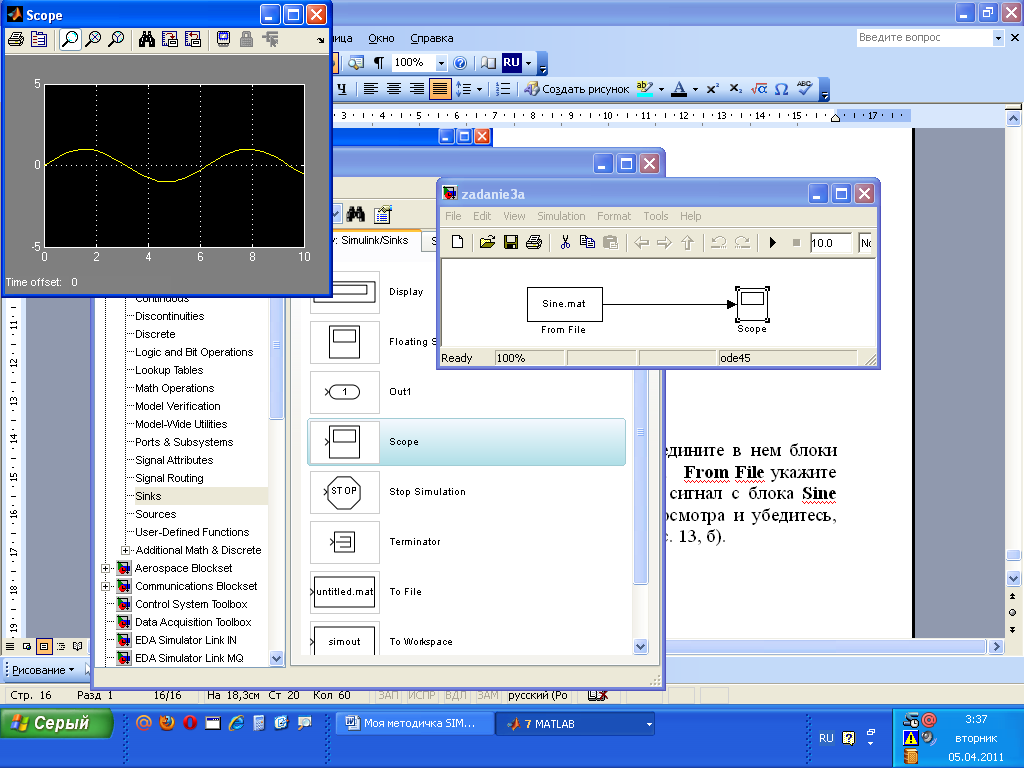Click the Введите вопрос help search field
This screenshot has height=768, width=1024.
click(924, 38)
